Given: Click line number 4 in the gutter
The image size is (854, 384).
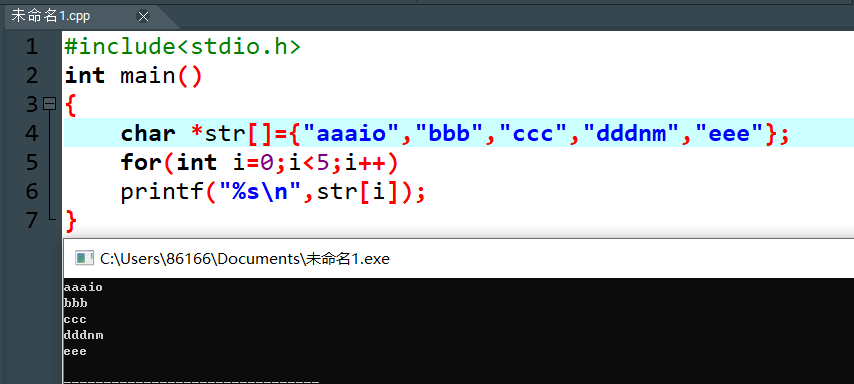Looking at the screenshot, I should [32, 133].
